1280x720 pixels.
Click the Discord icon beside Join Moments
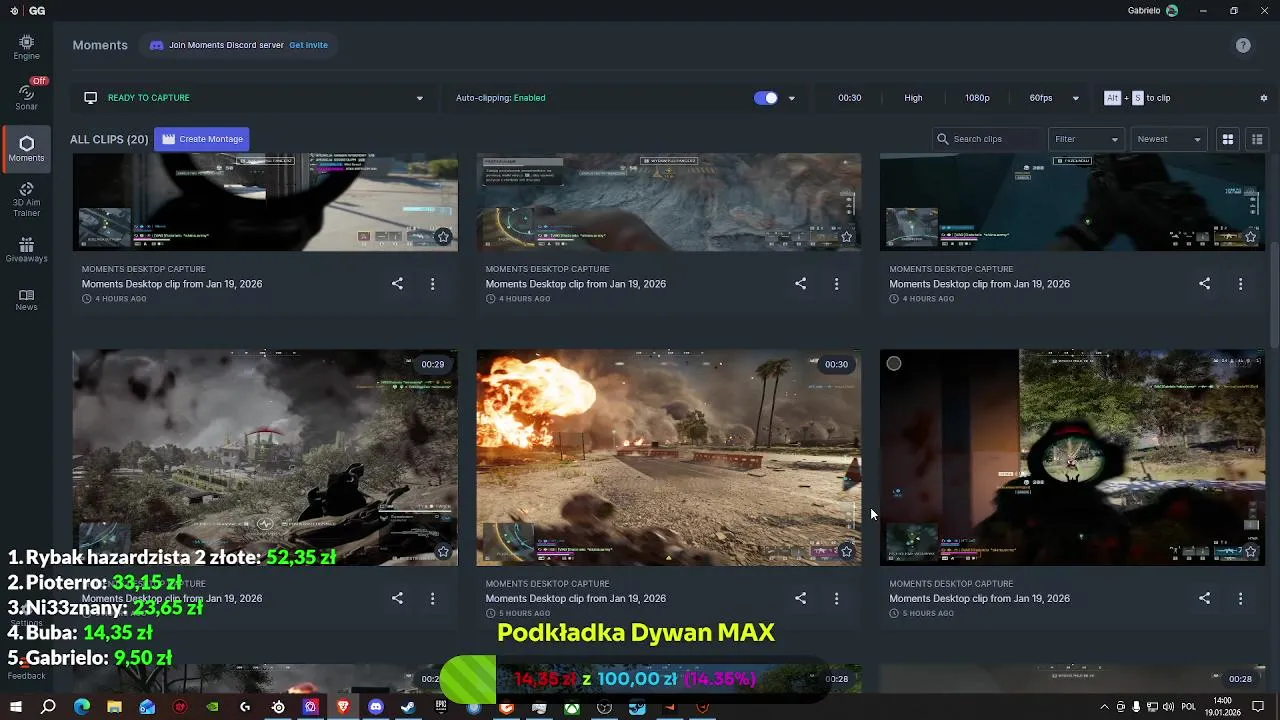156,45
